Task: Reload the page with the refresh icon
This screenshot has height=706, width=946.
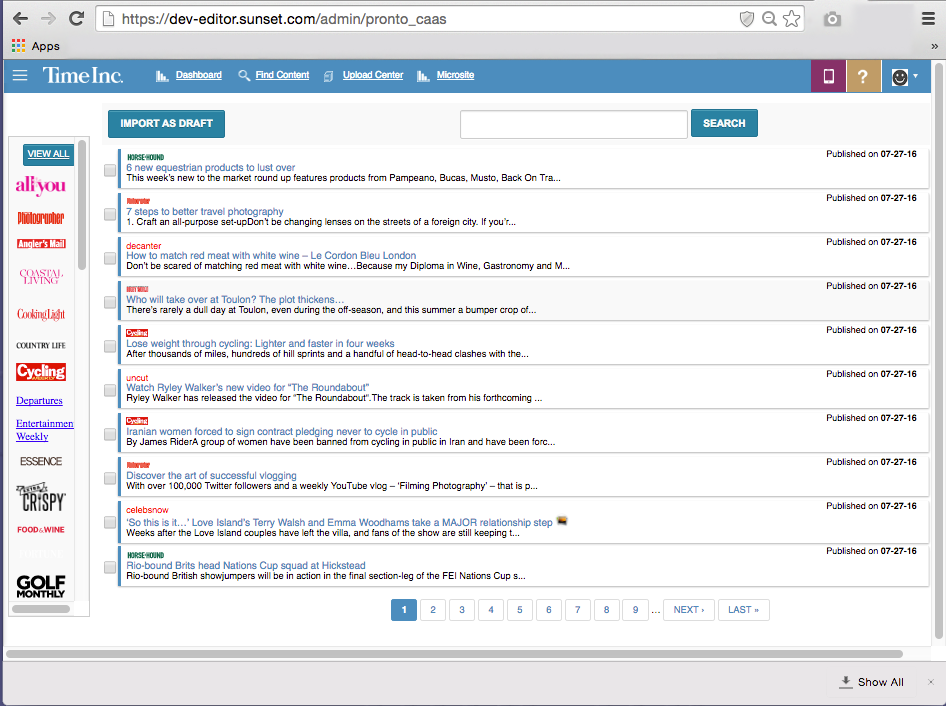Action: point(76,19)
